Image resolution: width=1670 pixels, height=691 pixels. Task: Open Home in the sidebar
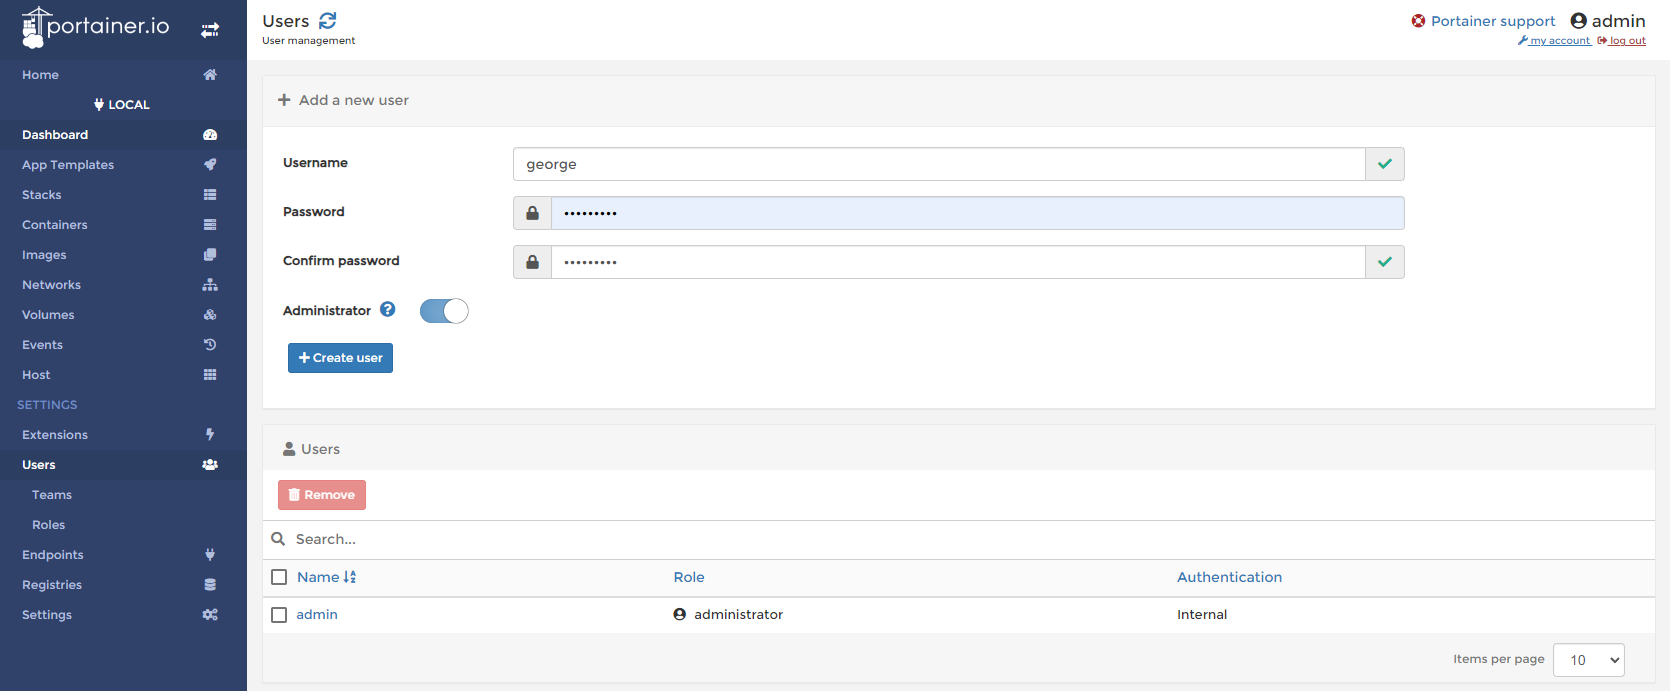pyautogui.click(x=123, y=75)
